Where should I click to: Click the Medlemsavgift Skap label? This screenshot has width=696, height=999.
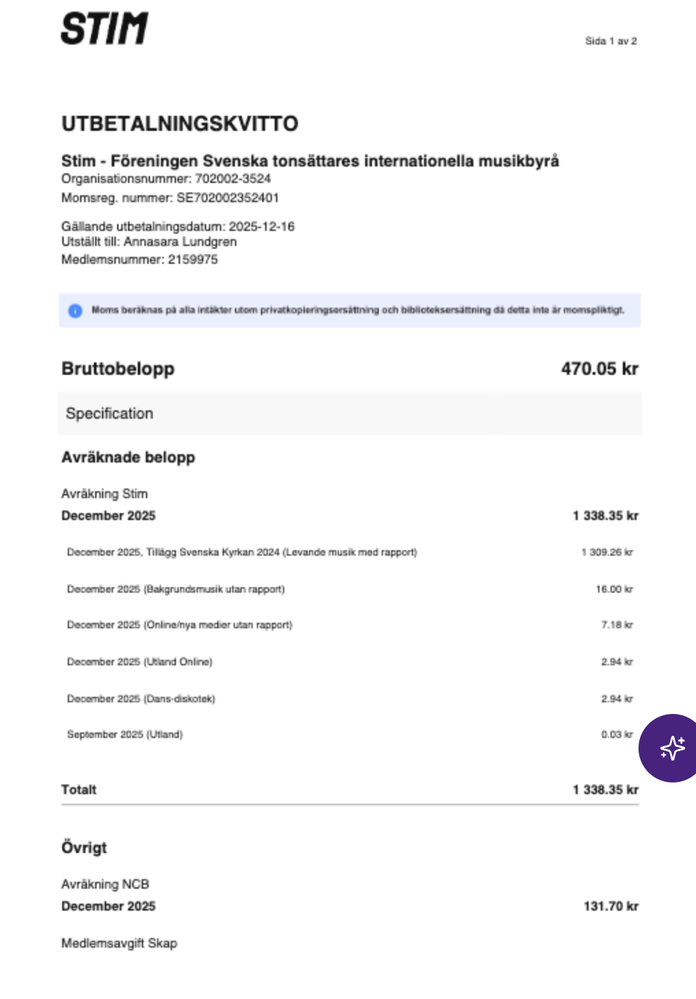tap(121, 943)
